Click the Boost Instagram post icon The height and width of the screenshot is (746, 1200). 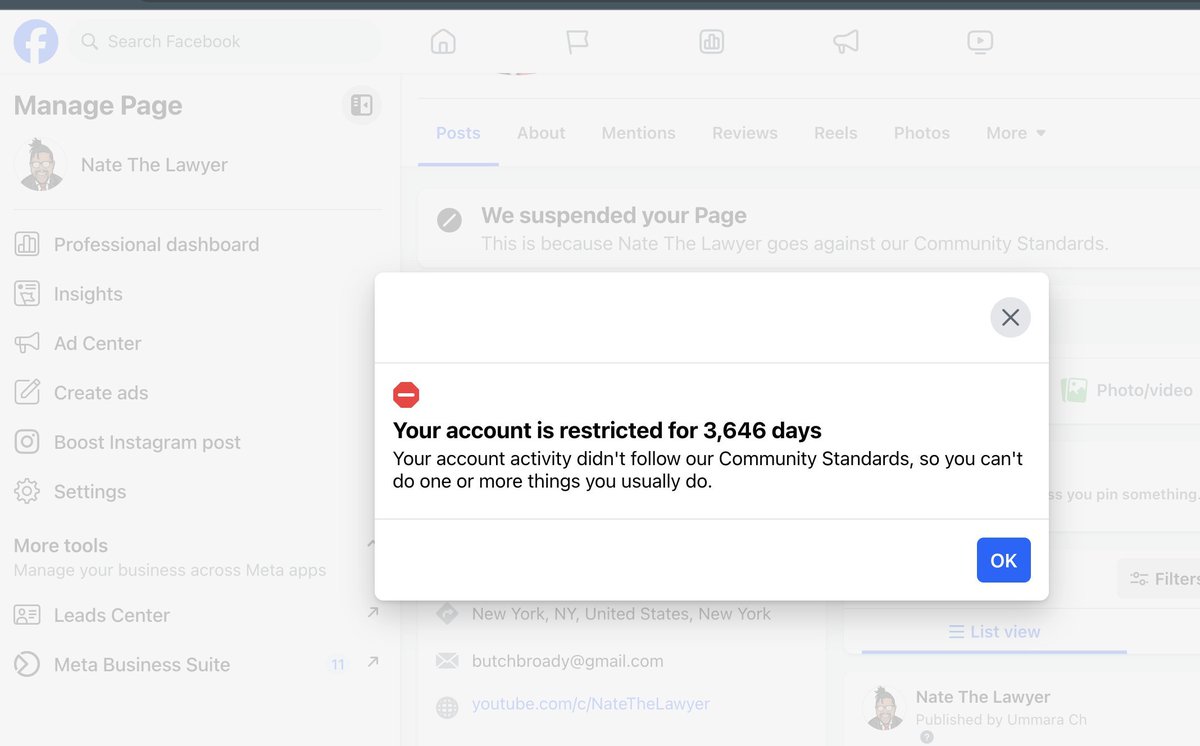[x=27, y=442]
